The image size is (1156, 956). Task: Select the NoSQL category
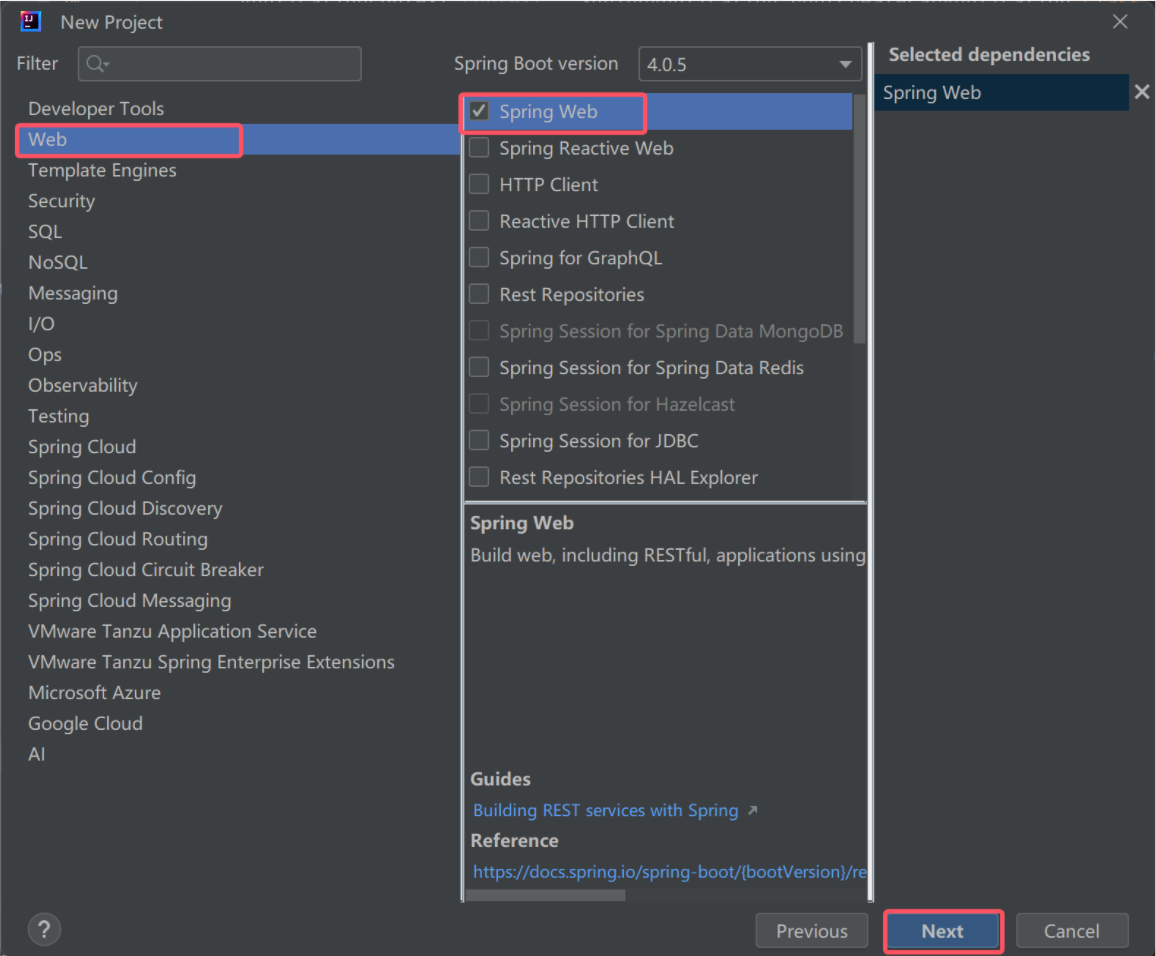(58, 262)
